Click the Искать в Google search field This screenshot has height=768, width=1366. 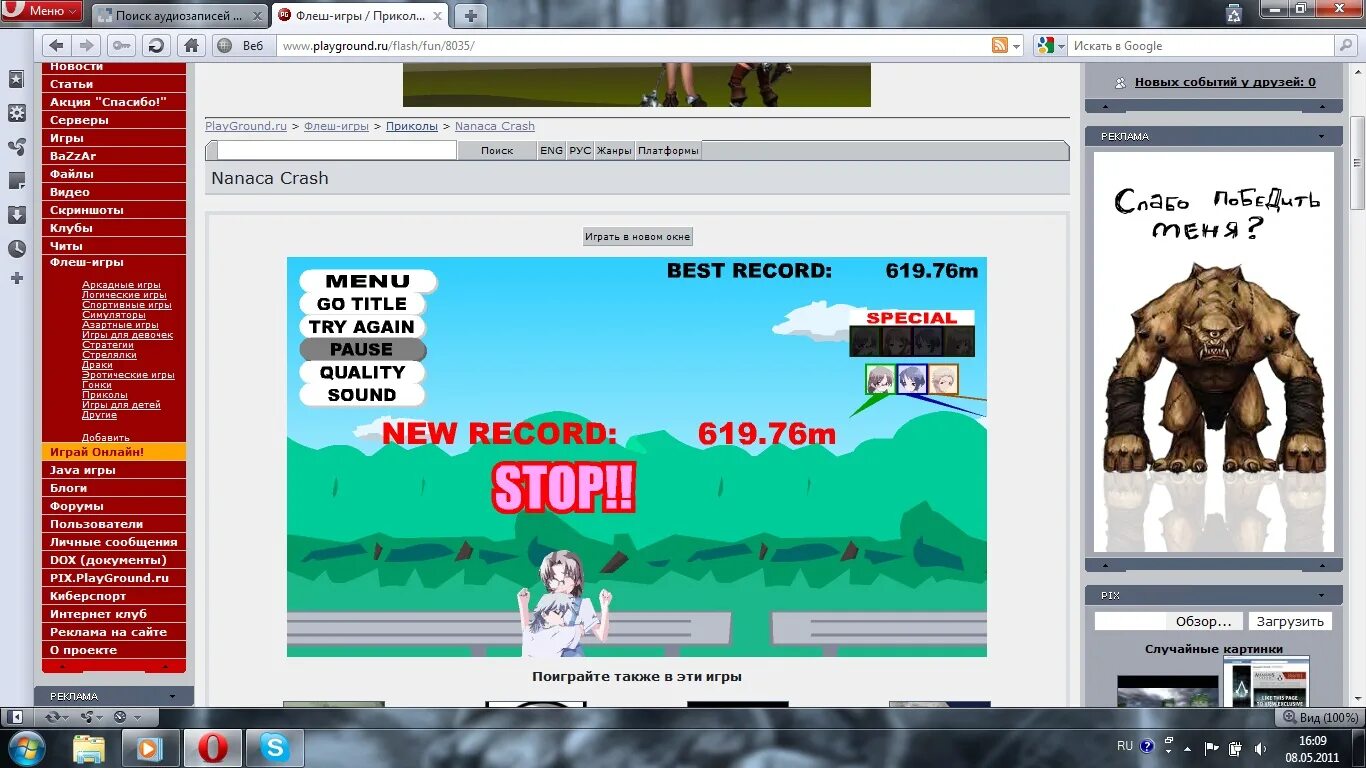[1202, 46]
